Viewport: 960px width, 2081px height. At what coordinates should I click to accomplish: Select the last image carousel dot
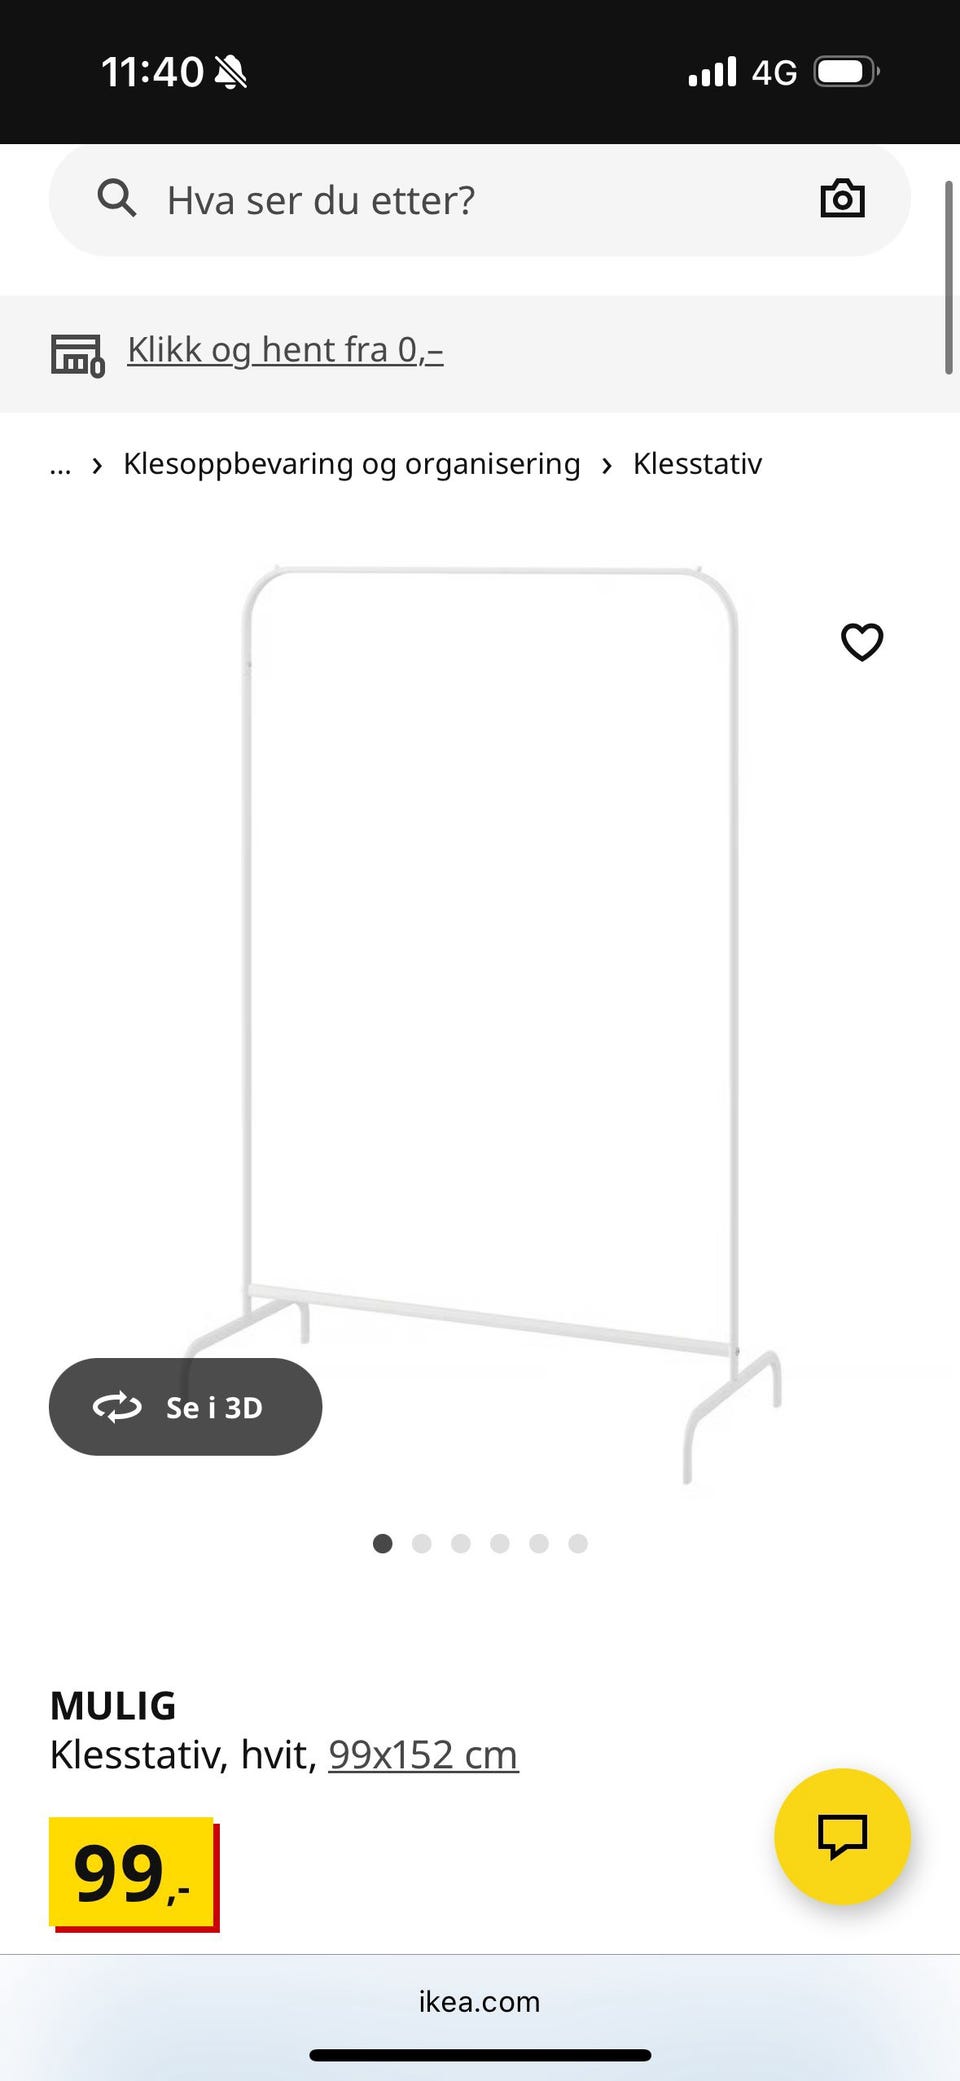[578, 1543]
